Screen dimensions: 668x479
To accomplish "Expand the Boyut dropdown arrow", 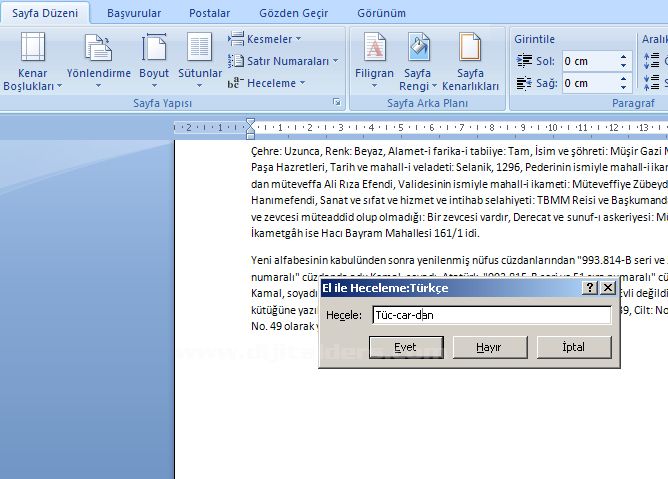I will point(154,86).
